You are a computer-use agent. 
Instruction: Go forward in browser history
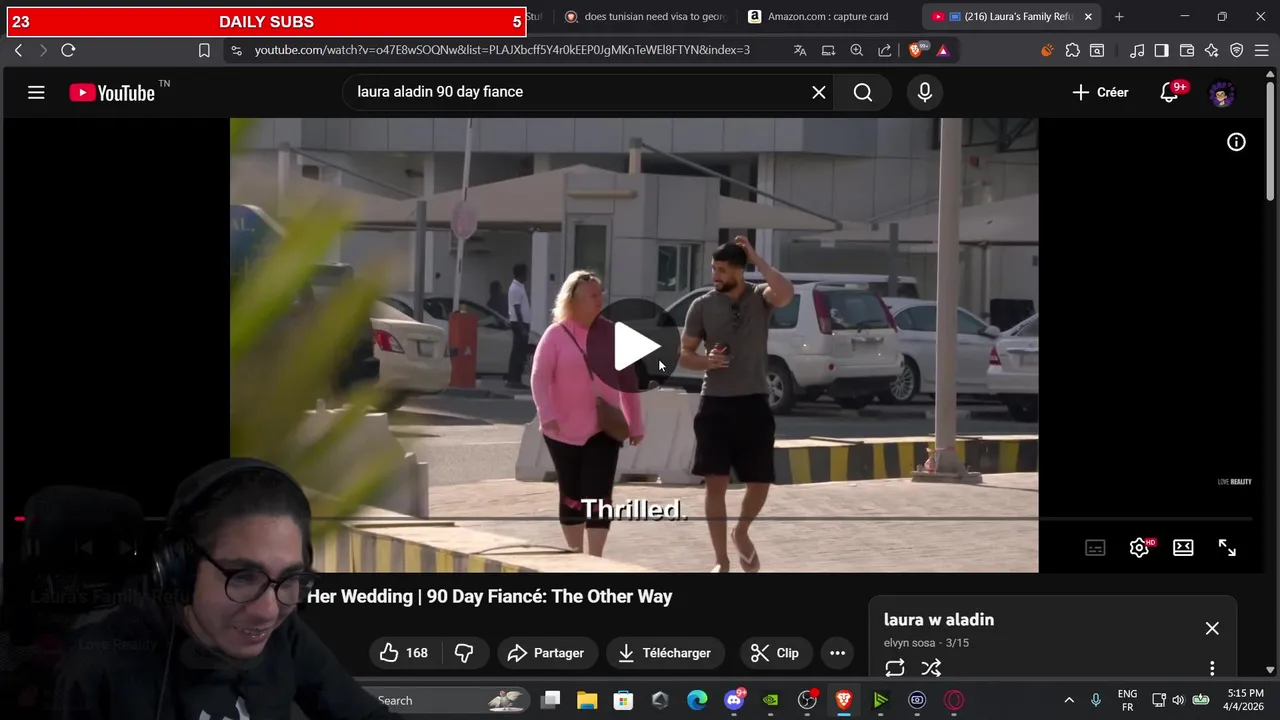(x=43, y=50)
